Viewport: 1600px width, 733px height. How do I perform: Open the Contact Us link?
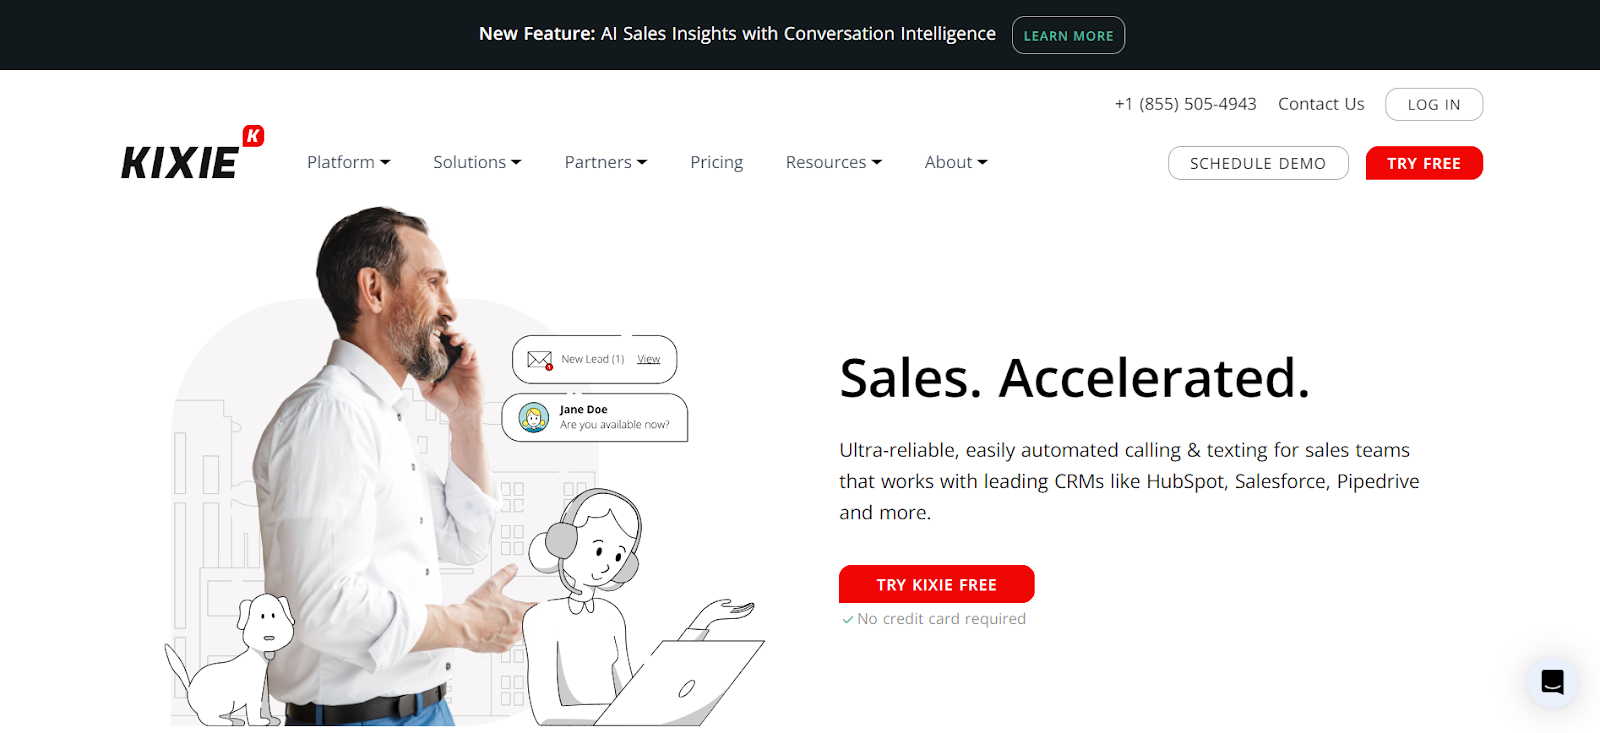(1321, 104)
